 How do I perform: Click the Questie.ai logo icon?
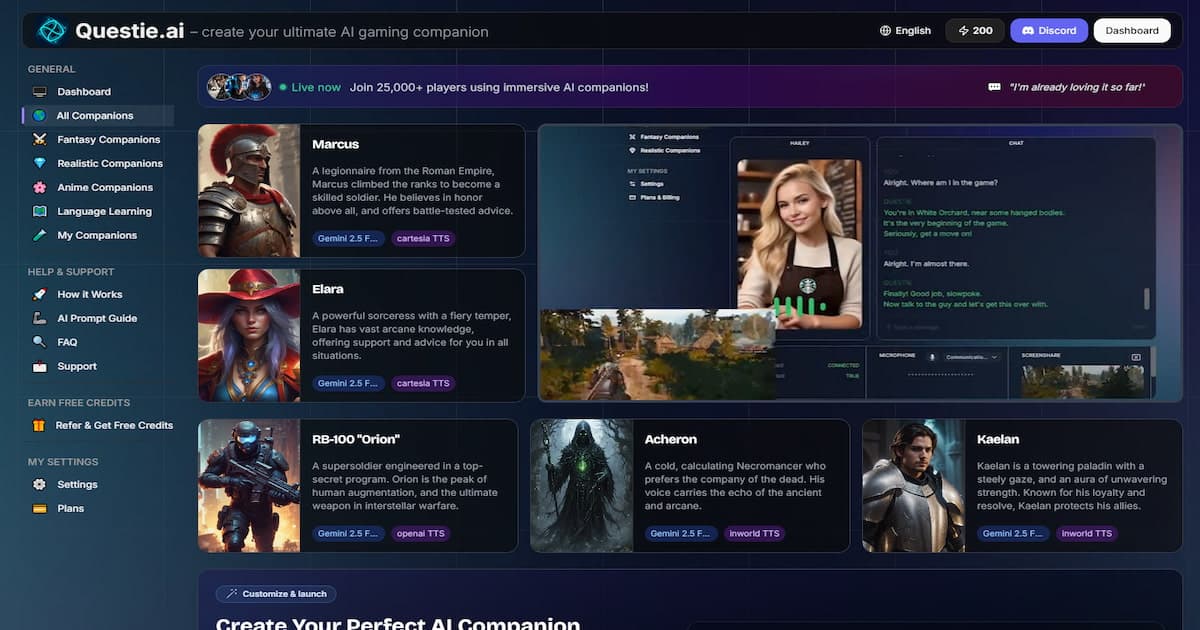click(51, 31)
